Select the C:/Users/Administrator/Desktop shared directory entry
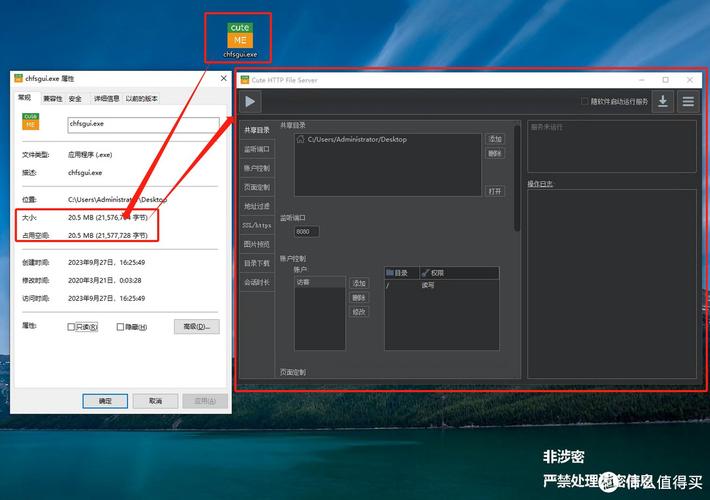 click(x=388, y=139)
